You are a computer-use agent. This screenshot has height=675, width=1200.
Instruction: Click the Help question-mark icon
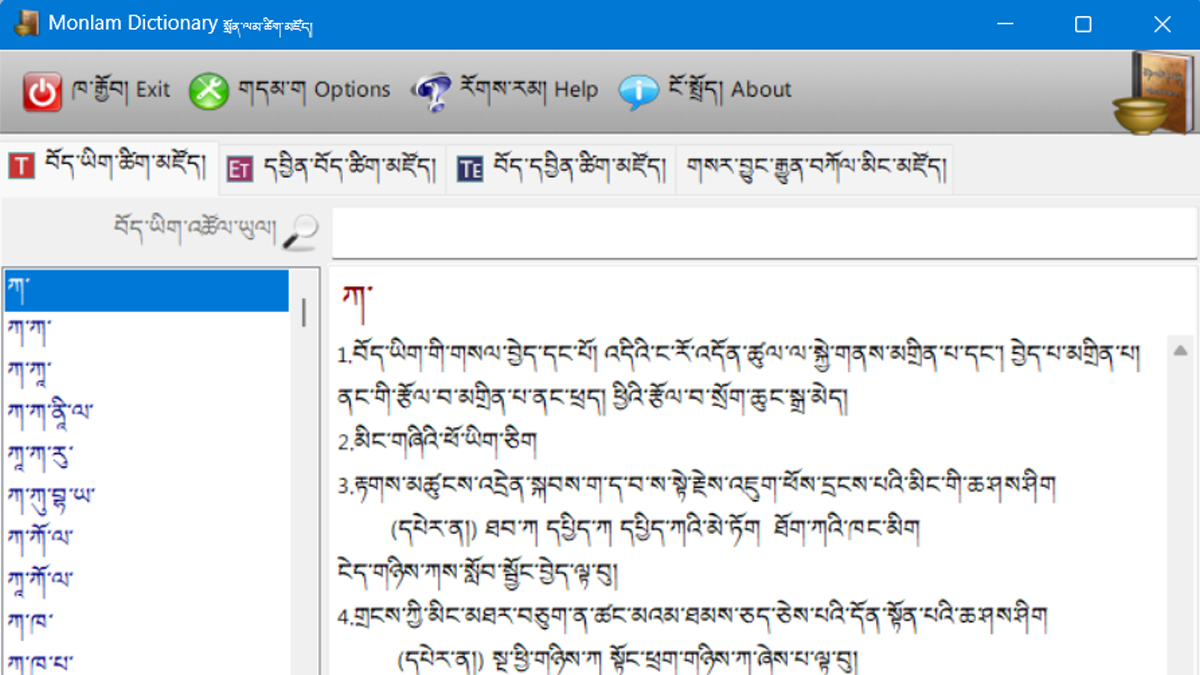point(432,89)
